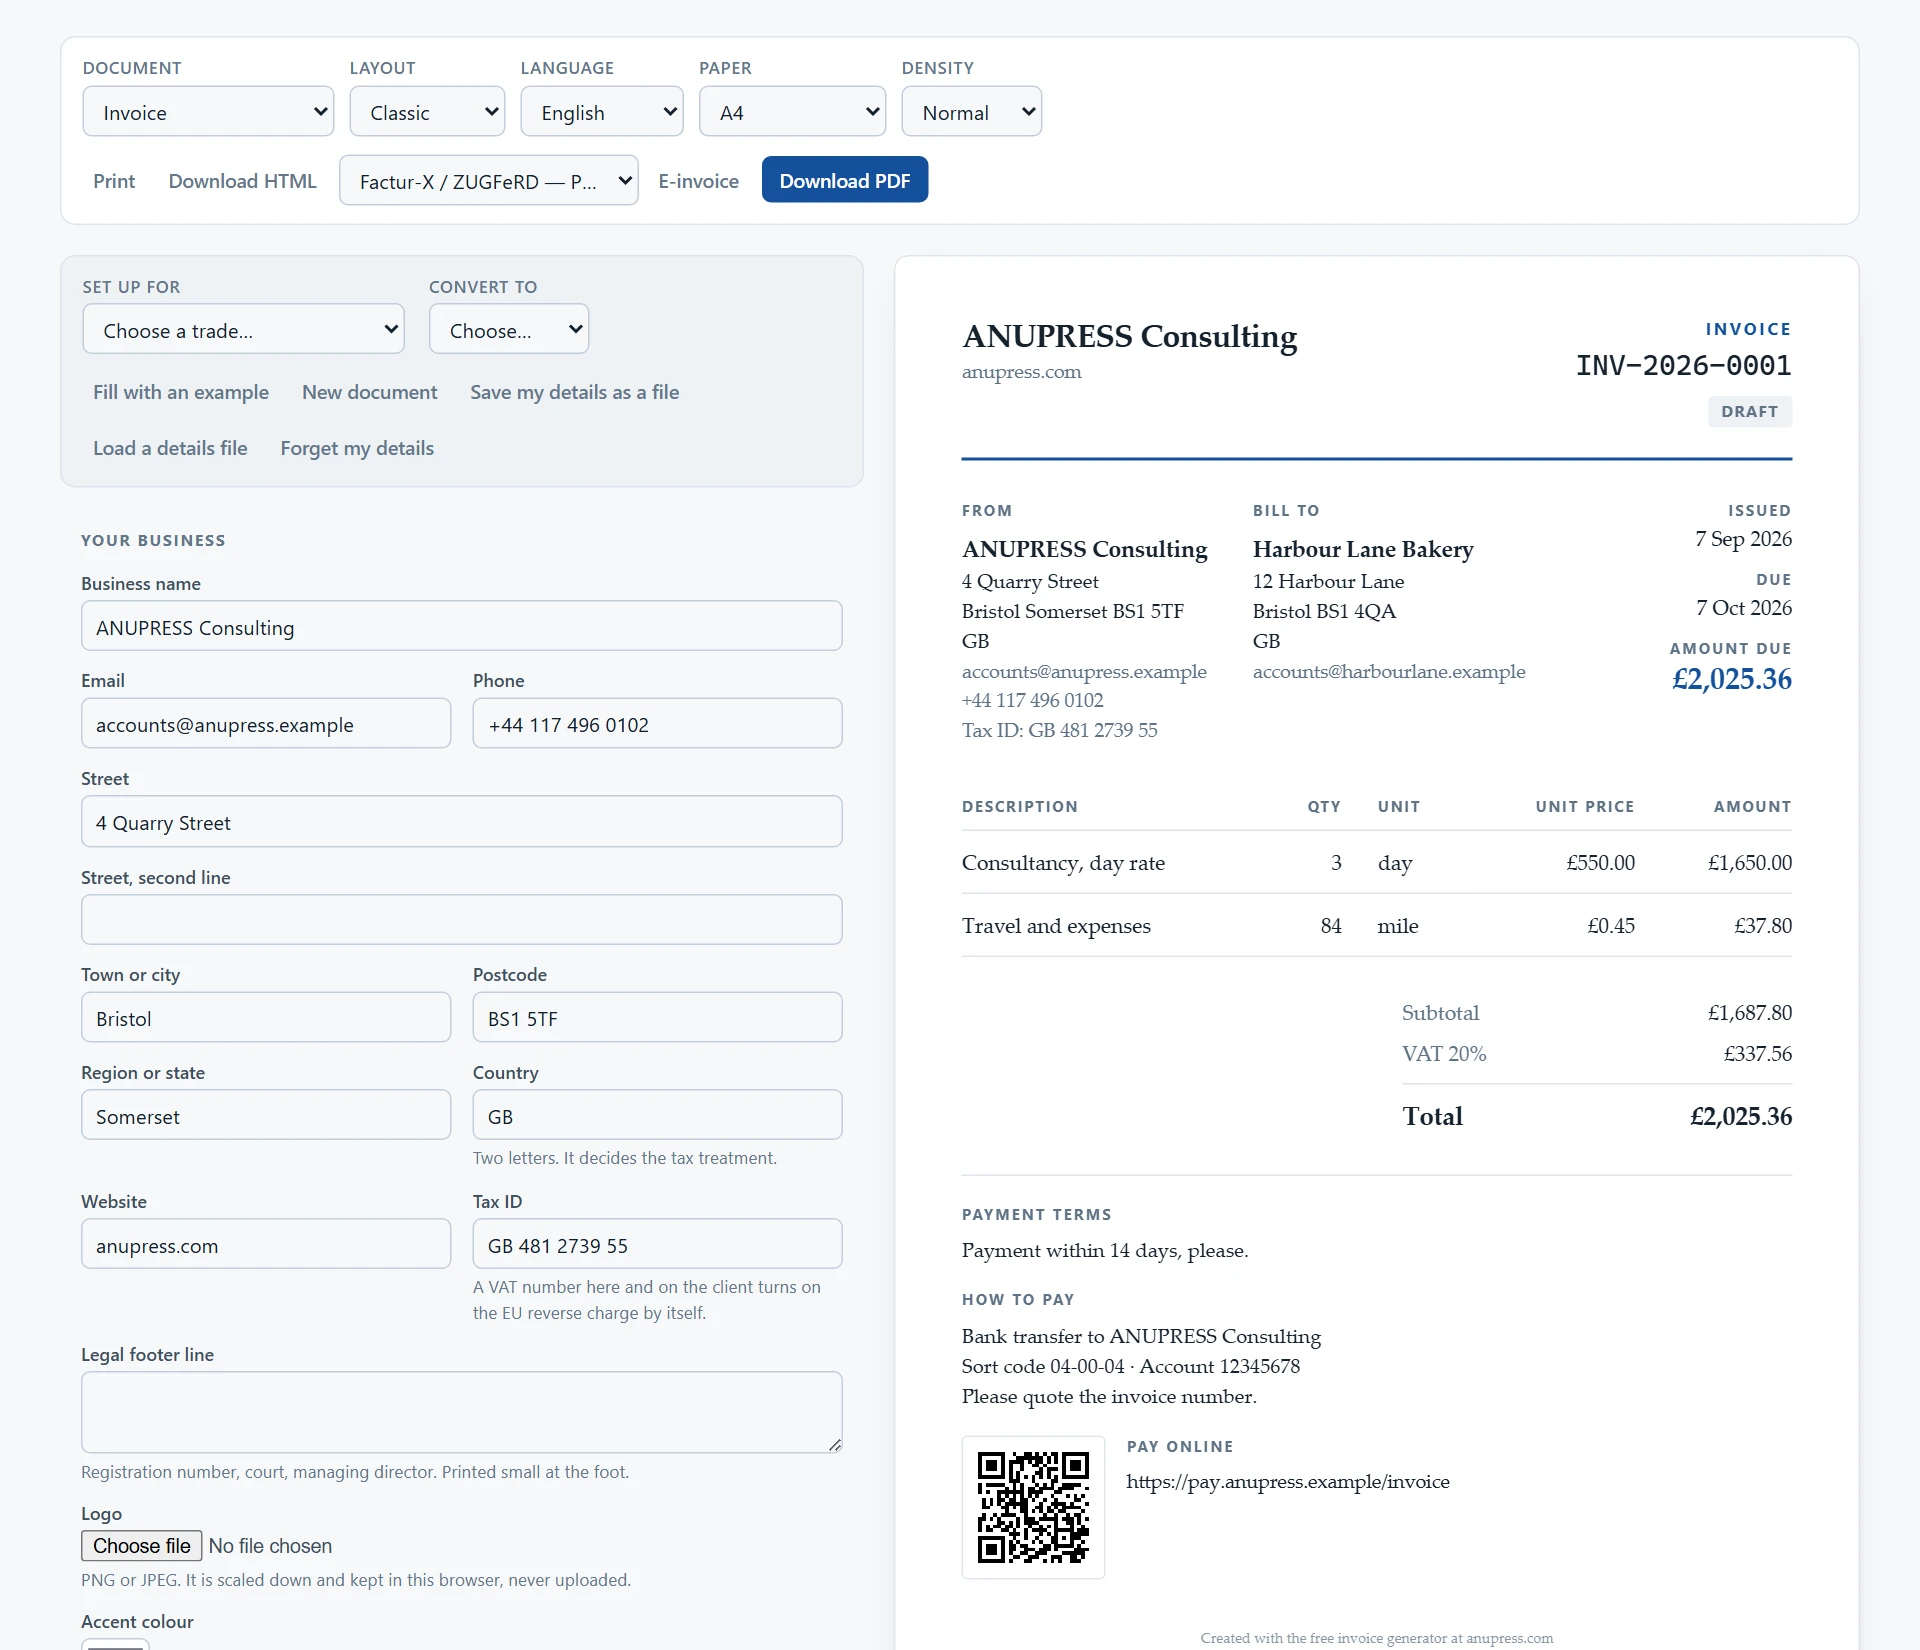
Task: Click the Travel and expenses line description
Action: click(x=1056, y=926)
